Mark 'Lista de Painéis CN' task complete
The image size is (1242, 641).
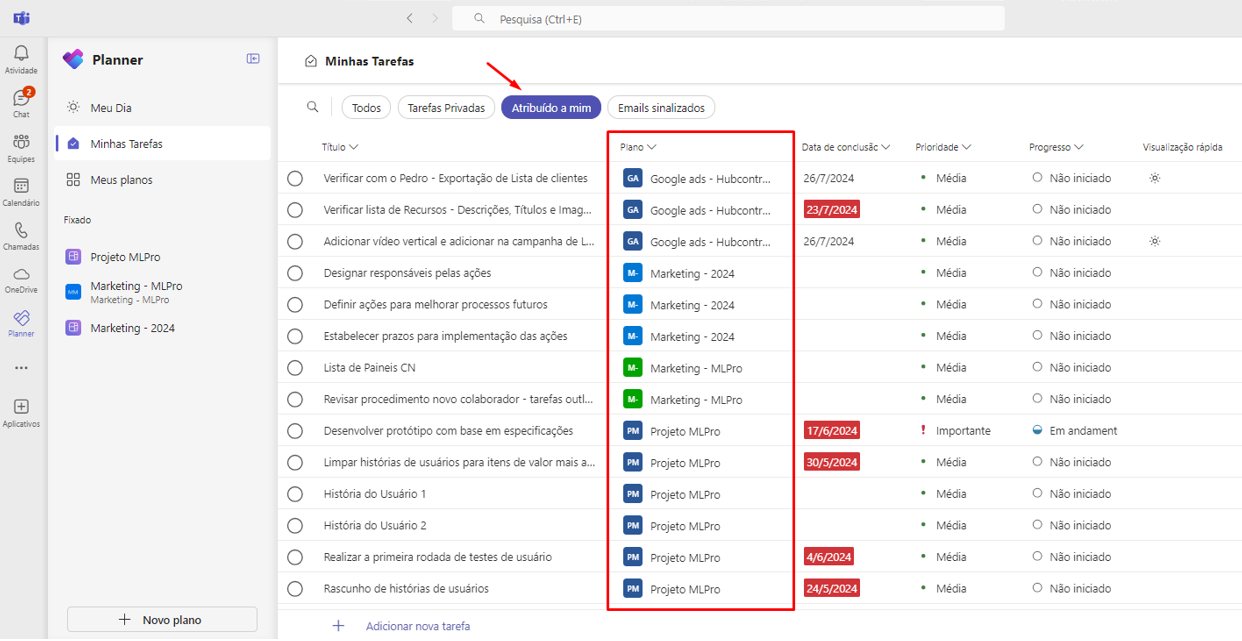pos(295,368)
